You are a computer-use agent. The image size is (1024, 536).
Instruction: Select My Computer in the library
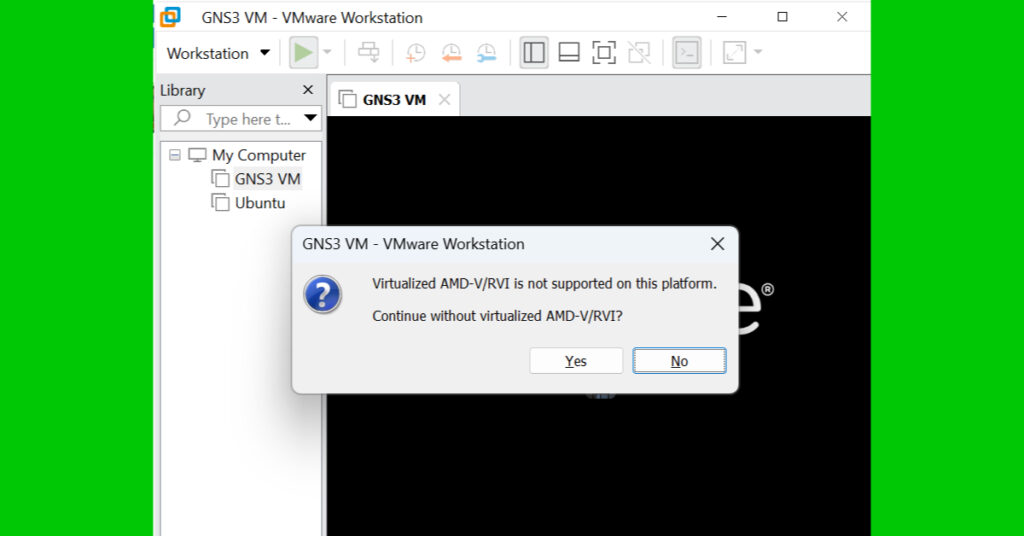[259, 155]
